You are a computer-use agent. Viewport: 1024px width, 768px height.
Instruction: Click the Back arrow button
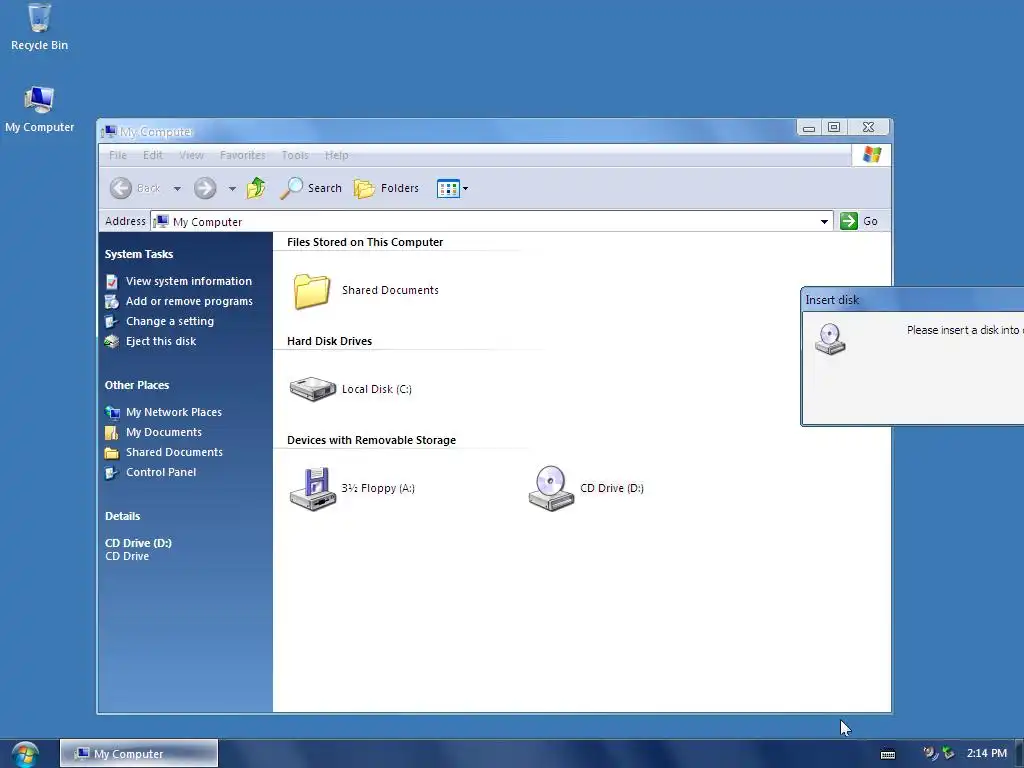pyautogui.click(x=121, y=188)
